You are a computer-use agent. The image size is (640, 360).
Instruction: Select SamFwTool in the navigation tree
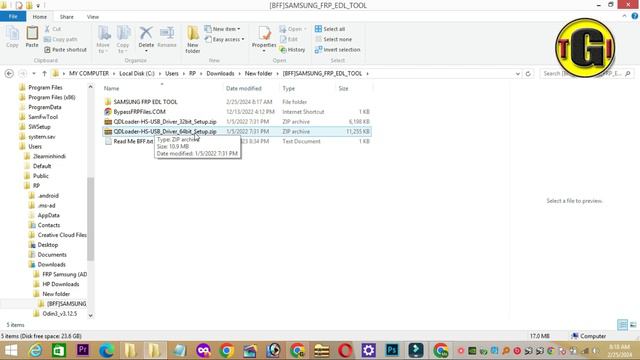click(x=43, y=117)
